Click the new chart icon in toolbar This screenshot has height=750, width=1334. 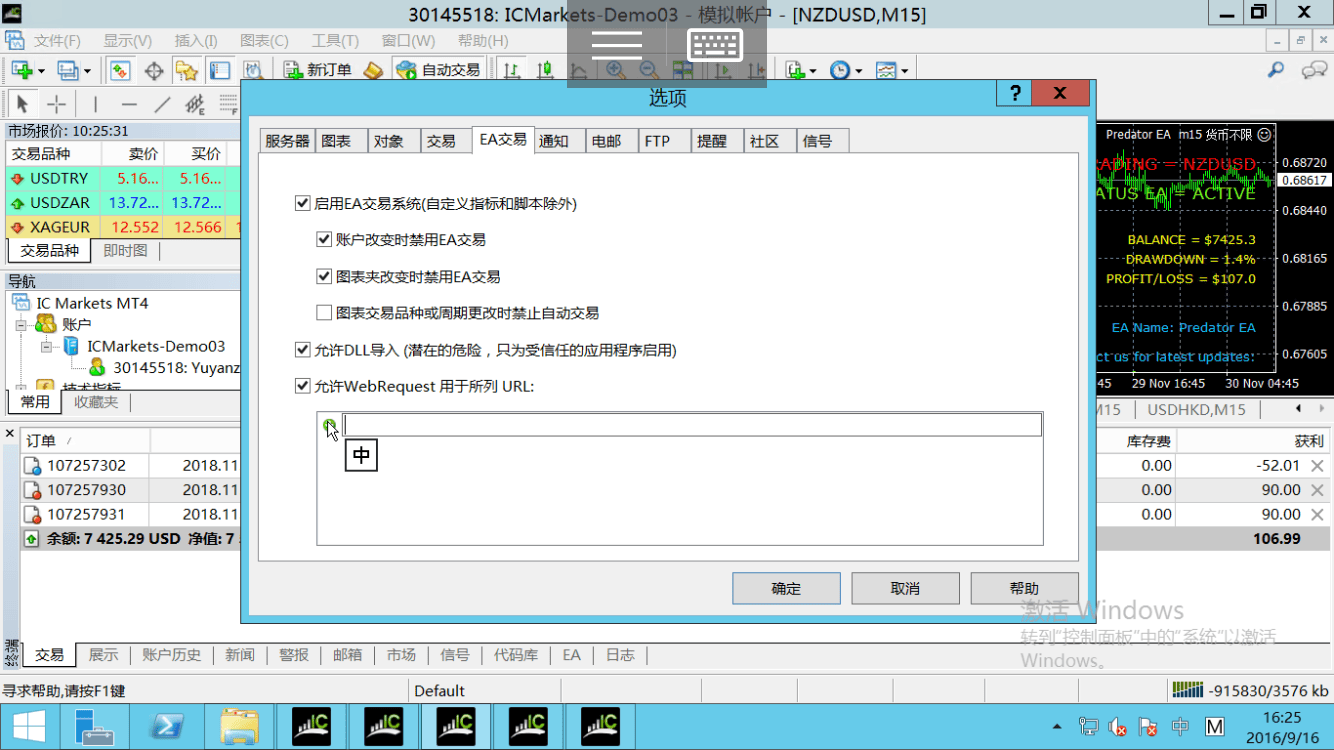pyautogui.click(x=22, y=71)
